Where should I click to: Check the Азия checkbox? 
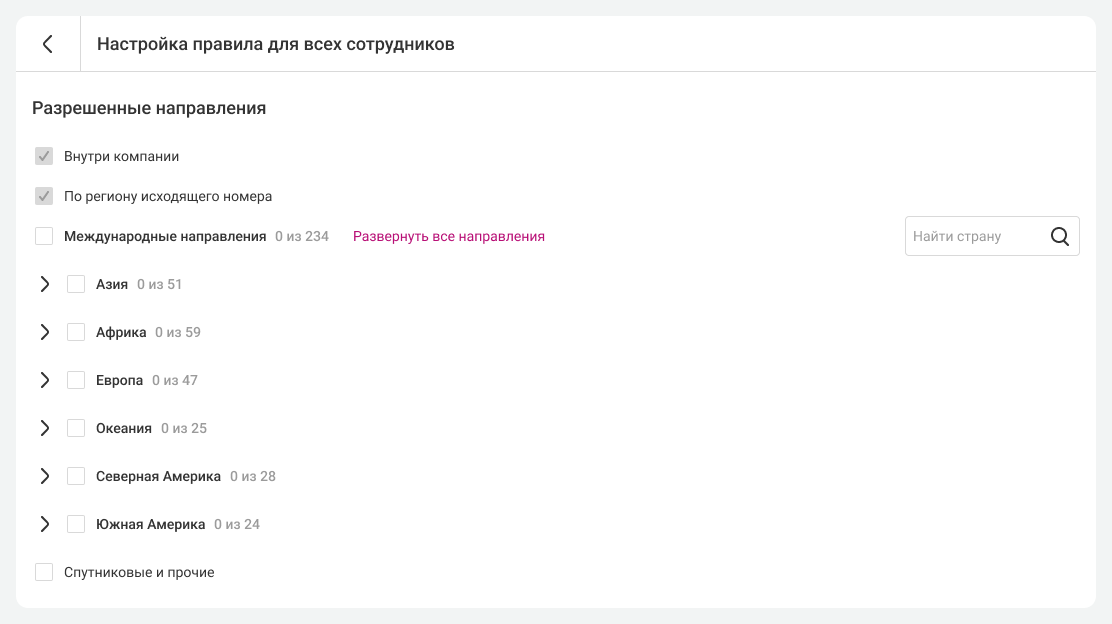click(76, 284)
